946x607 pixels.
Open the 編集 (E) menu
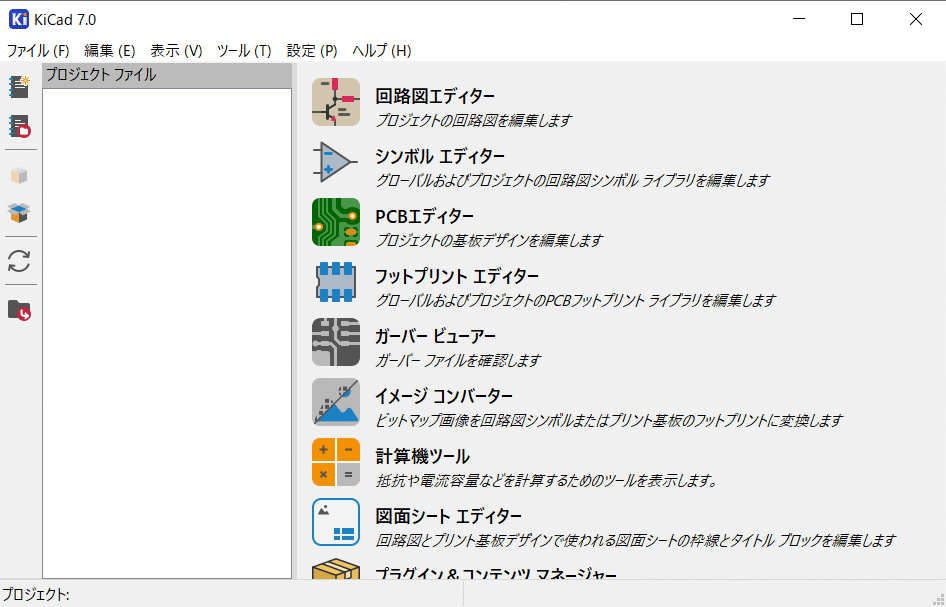(110, 51)
